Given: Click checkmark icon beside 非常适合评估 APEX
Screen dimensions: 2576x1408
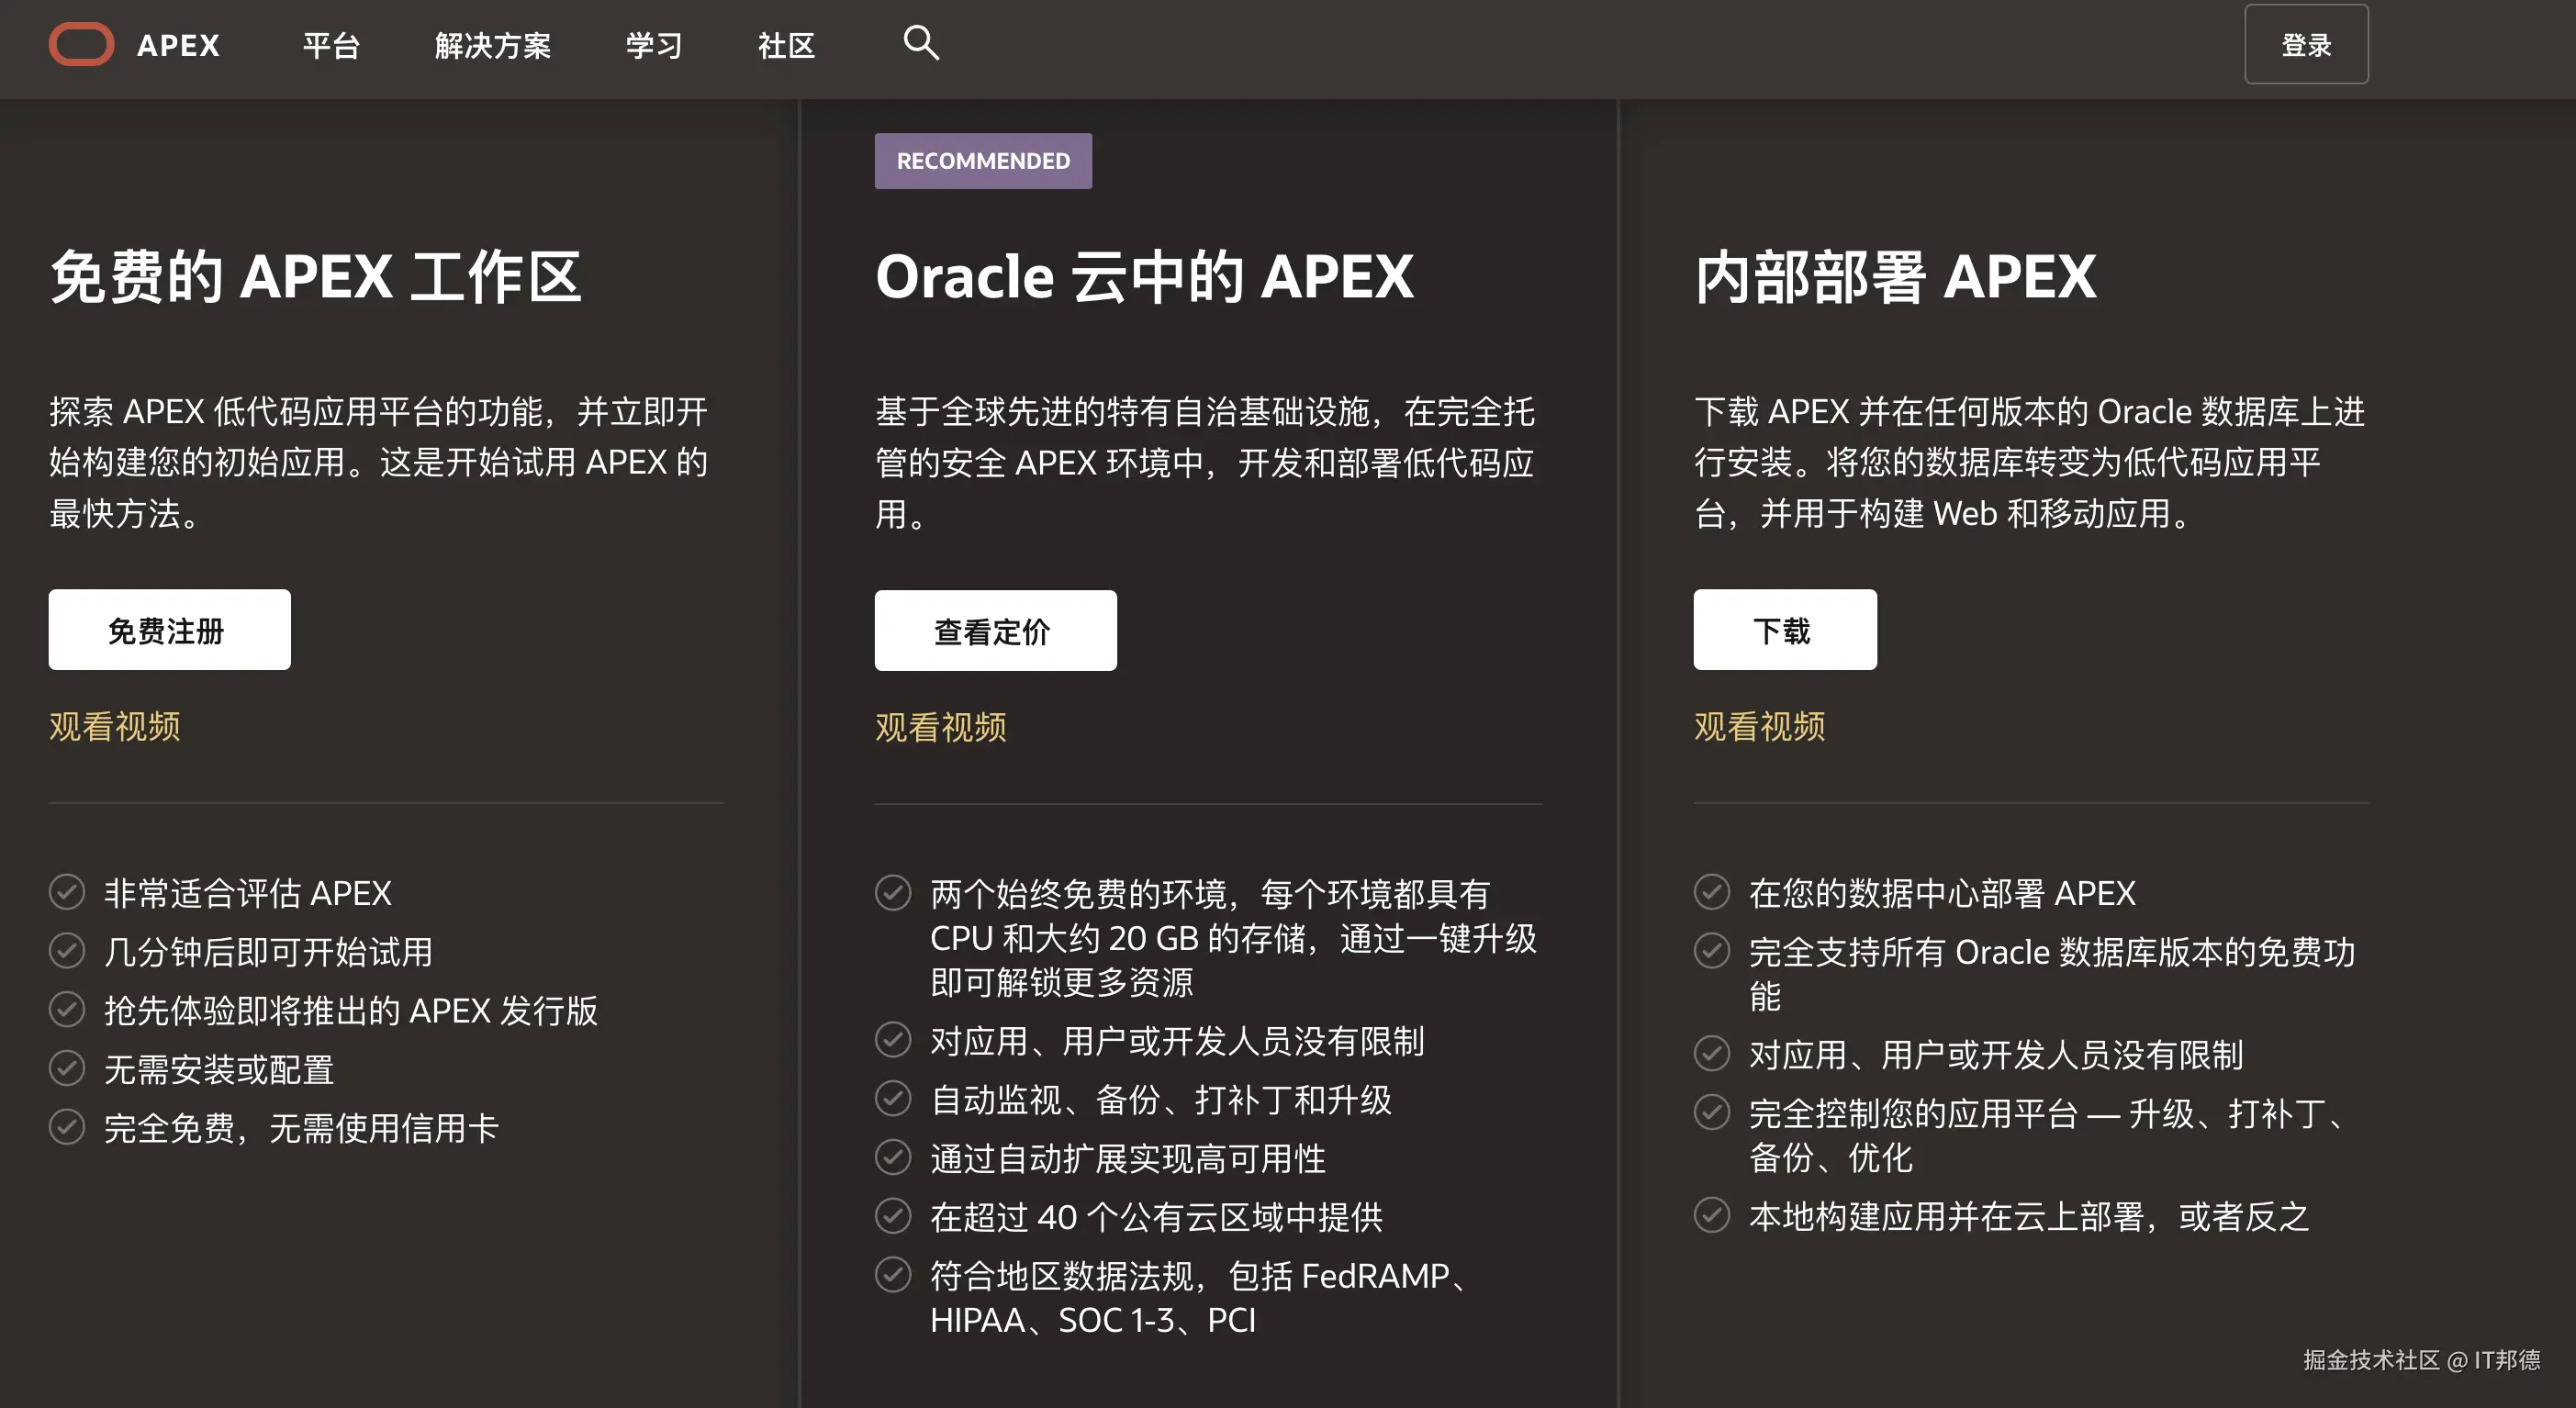Looking at the screenshot, I should pyautogui.click(x=67, y=892).
